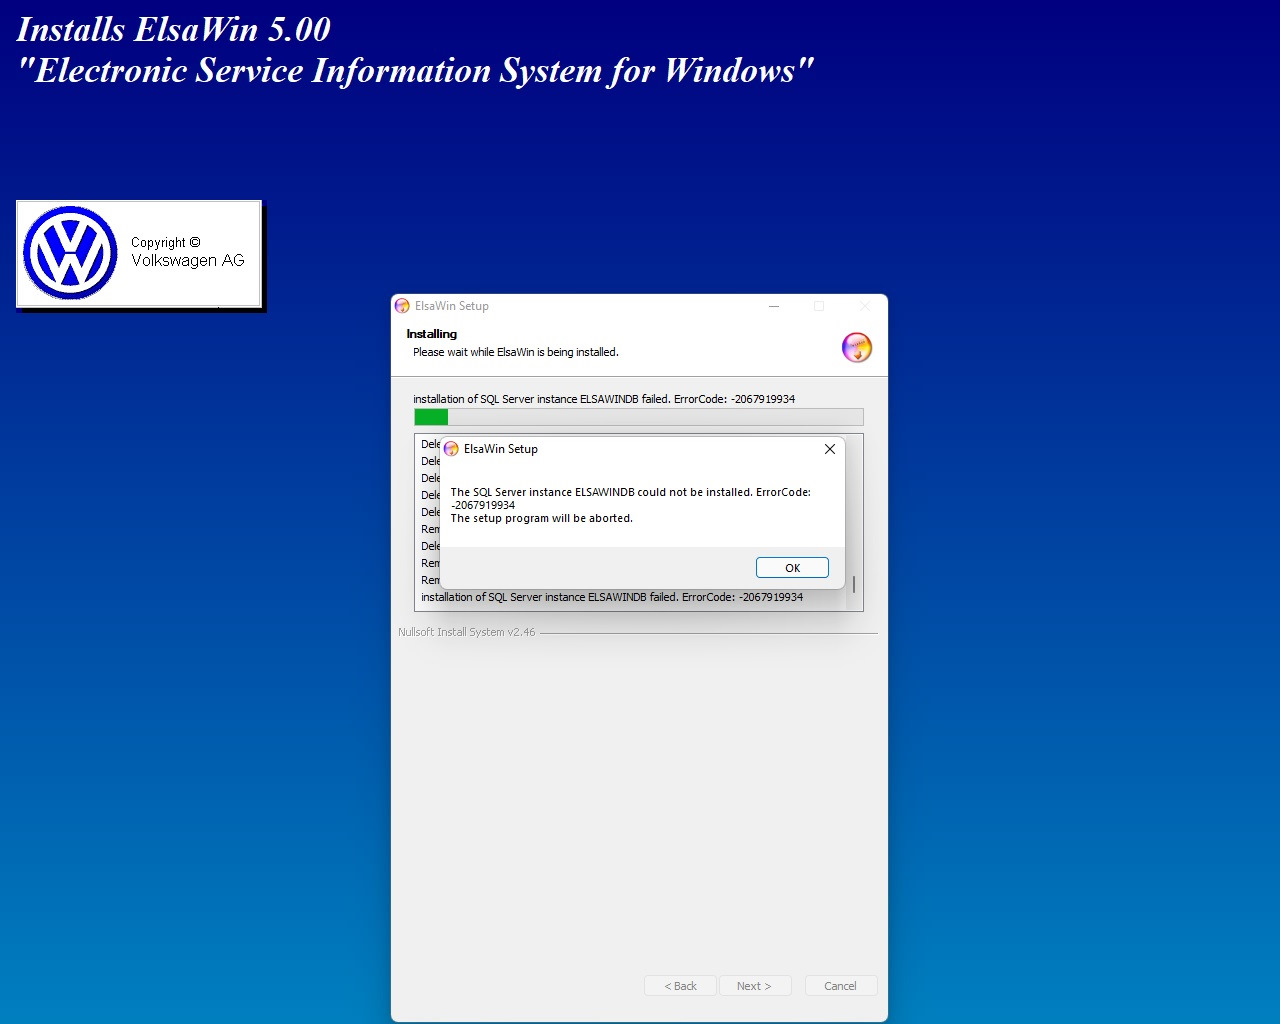Click the Volkswagen VW logo
This screenshot has width=1280, height=1024.
[x=70, y=253]
